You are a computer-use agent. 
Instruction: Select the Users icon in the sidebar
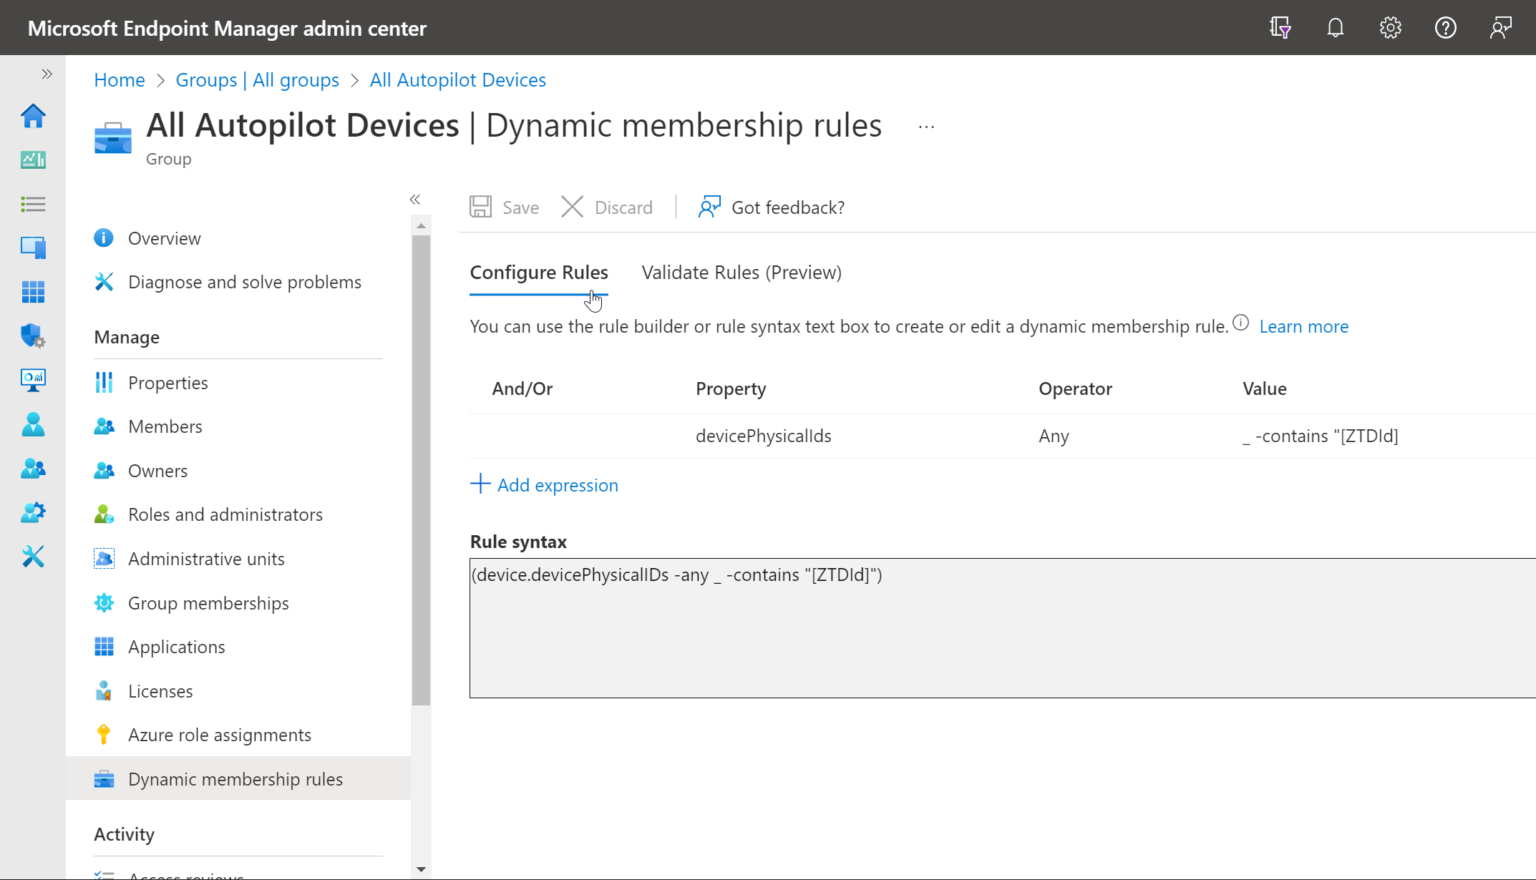point(33,424)
